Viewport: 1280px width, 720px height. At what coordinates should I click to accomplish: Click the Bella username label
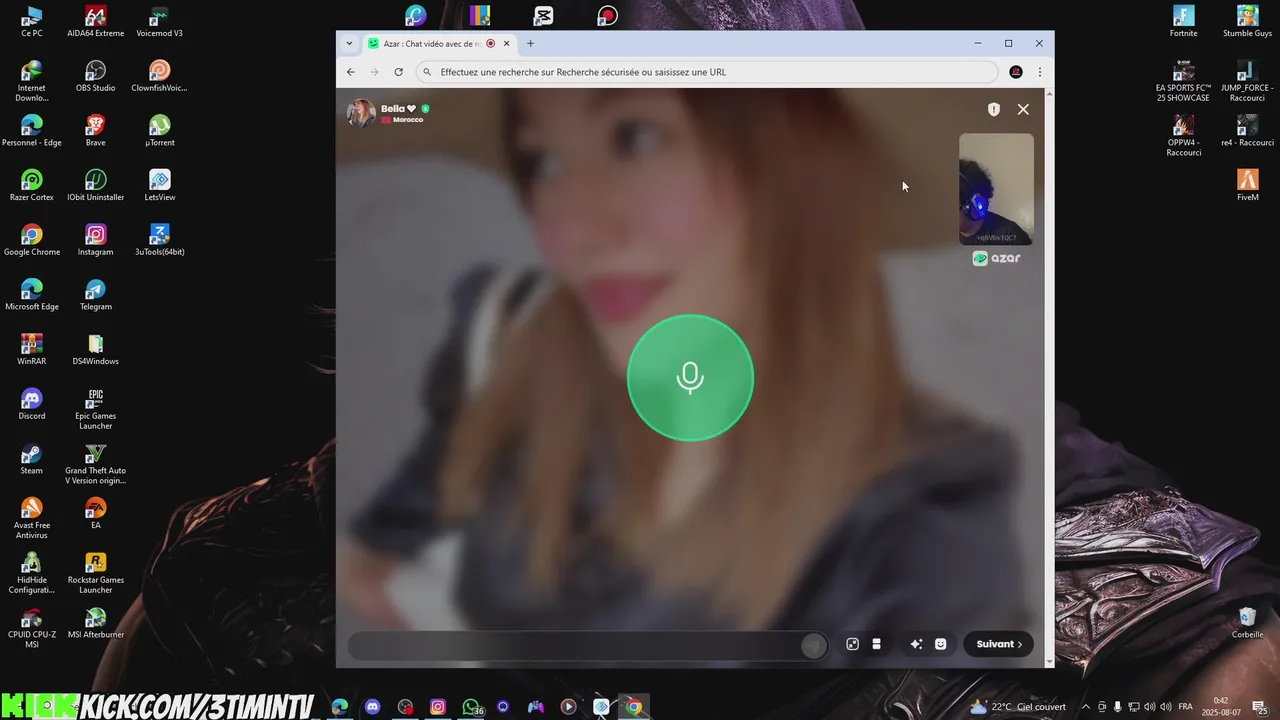coord(398,108)
